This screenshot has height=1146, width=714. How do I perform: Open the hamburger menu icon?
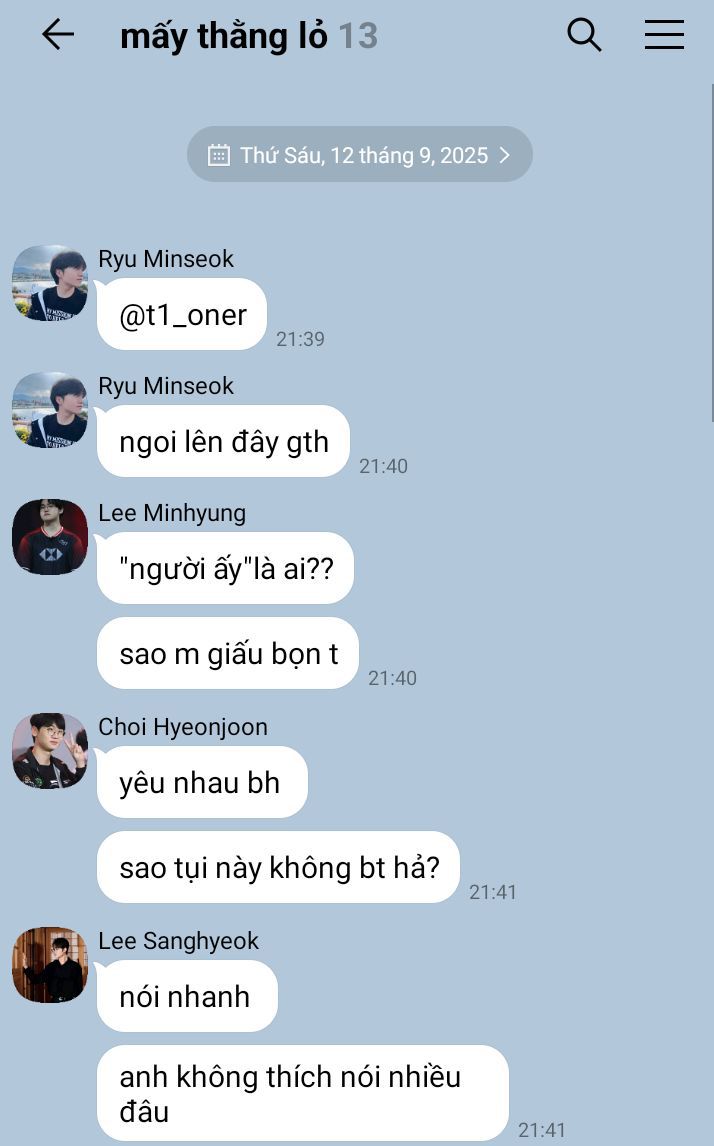[664, 34]
